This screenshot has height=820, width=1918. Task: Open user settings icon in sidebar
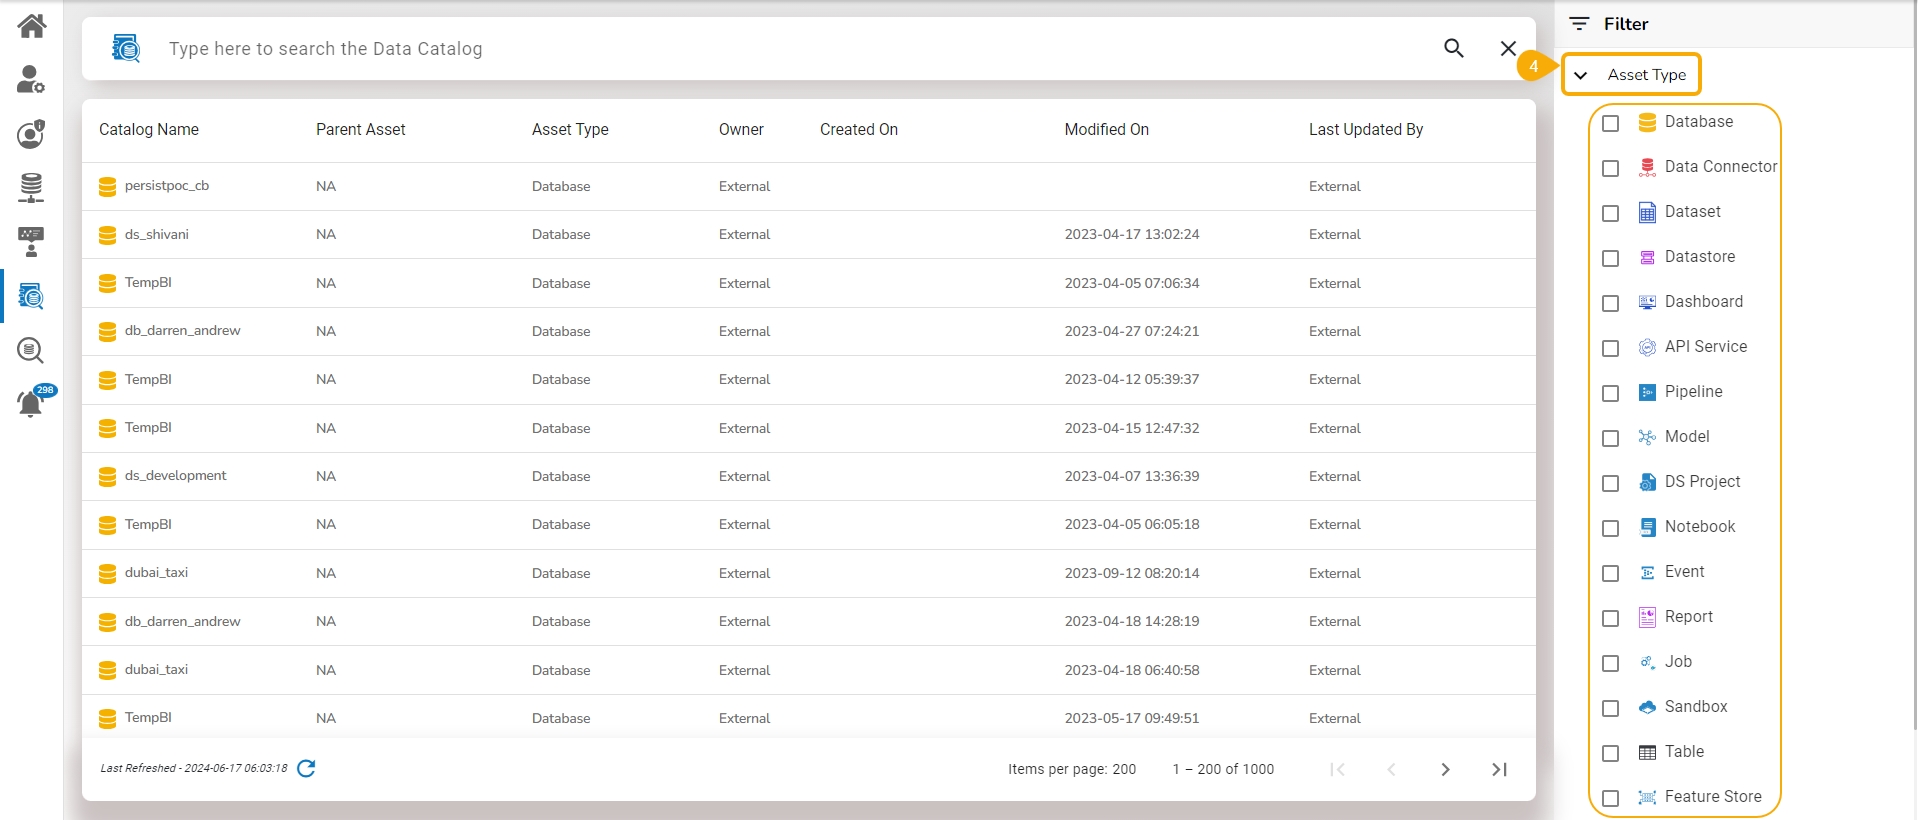(x=31, y=80)
